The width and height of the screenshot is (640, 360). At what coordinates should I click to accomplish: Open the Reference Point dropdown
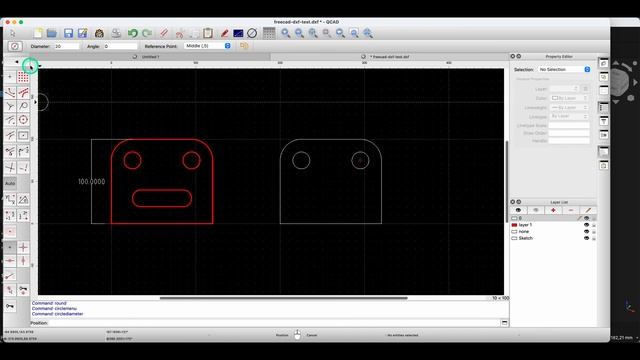tap(208, 46)
